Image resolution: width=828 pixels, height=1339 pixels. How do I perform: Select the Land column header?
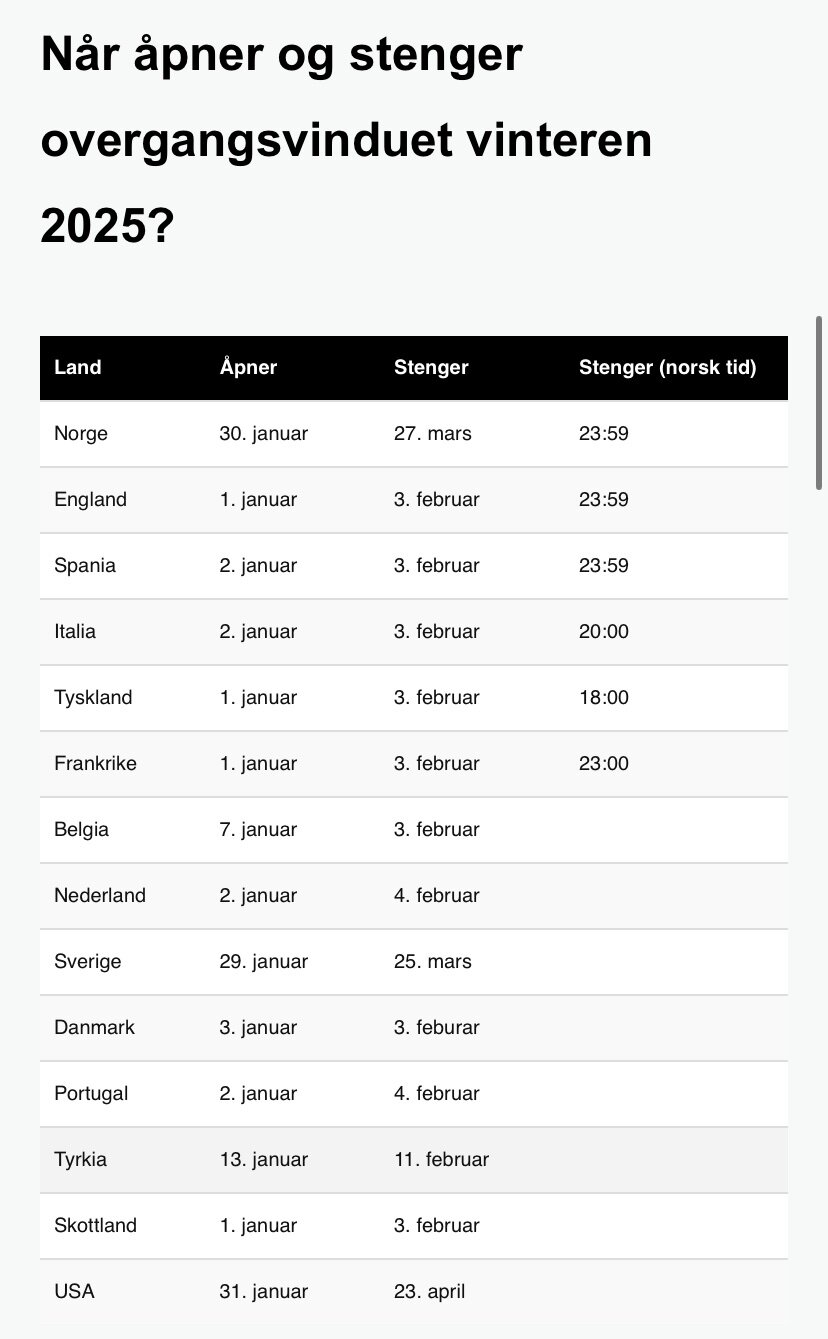(x=78, y=367)
